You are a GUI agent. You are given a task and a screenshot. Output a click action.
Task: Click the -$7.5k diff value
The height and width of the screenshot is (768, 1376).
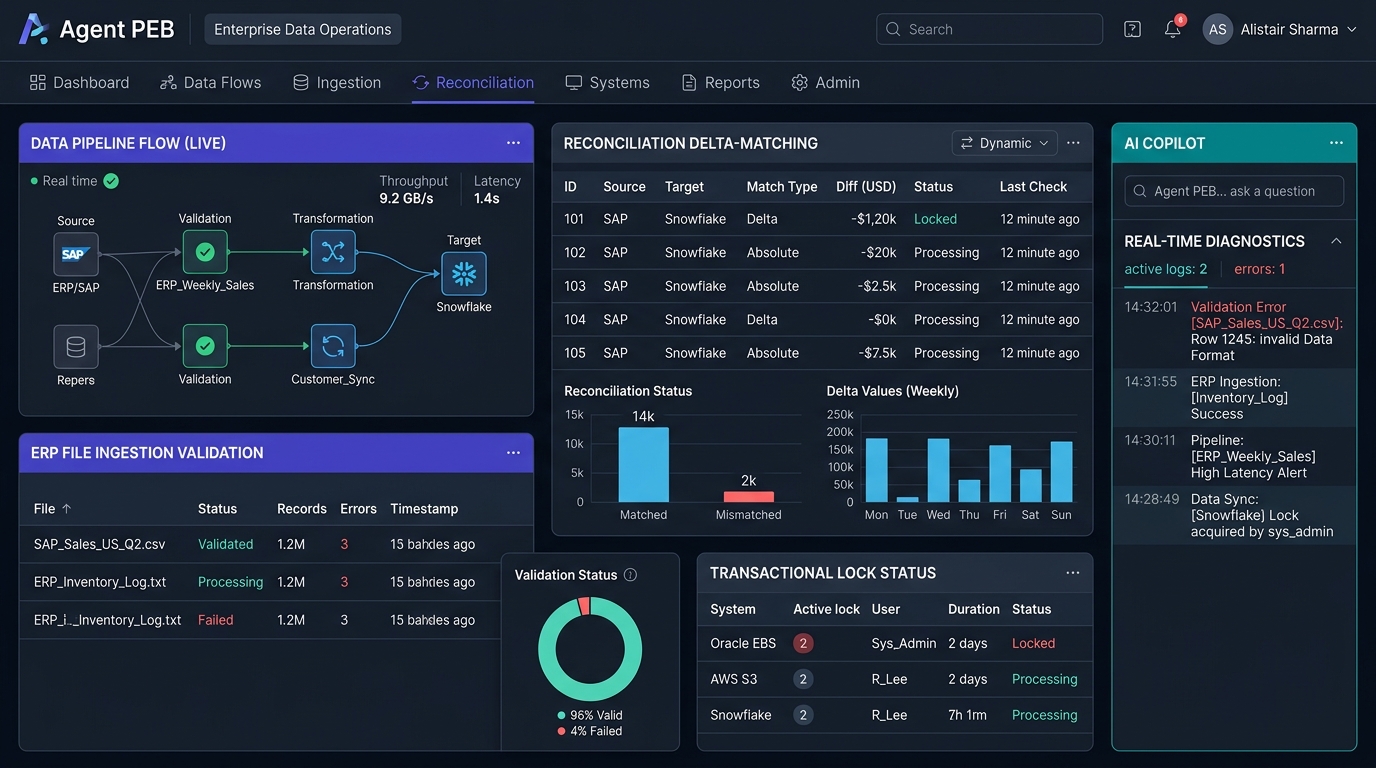[877, 353]
